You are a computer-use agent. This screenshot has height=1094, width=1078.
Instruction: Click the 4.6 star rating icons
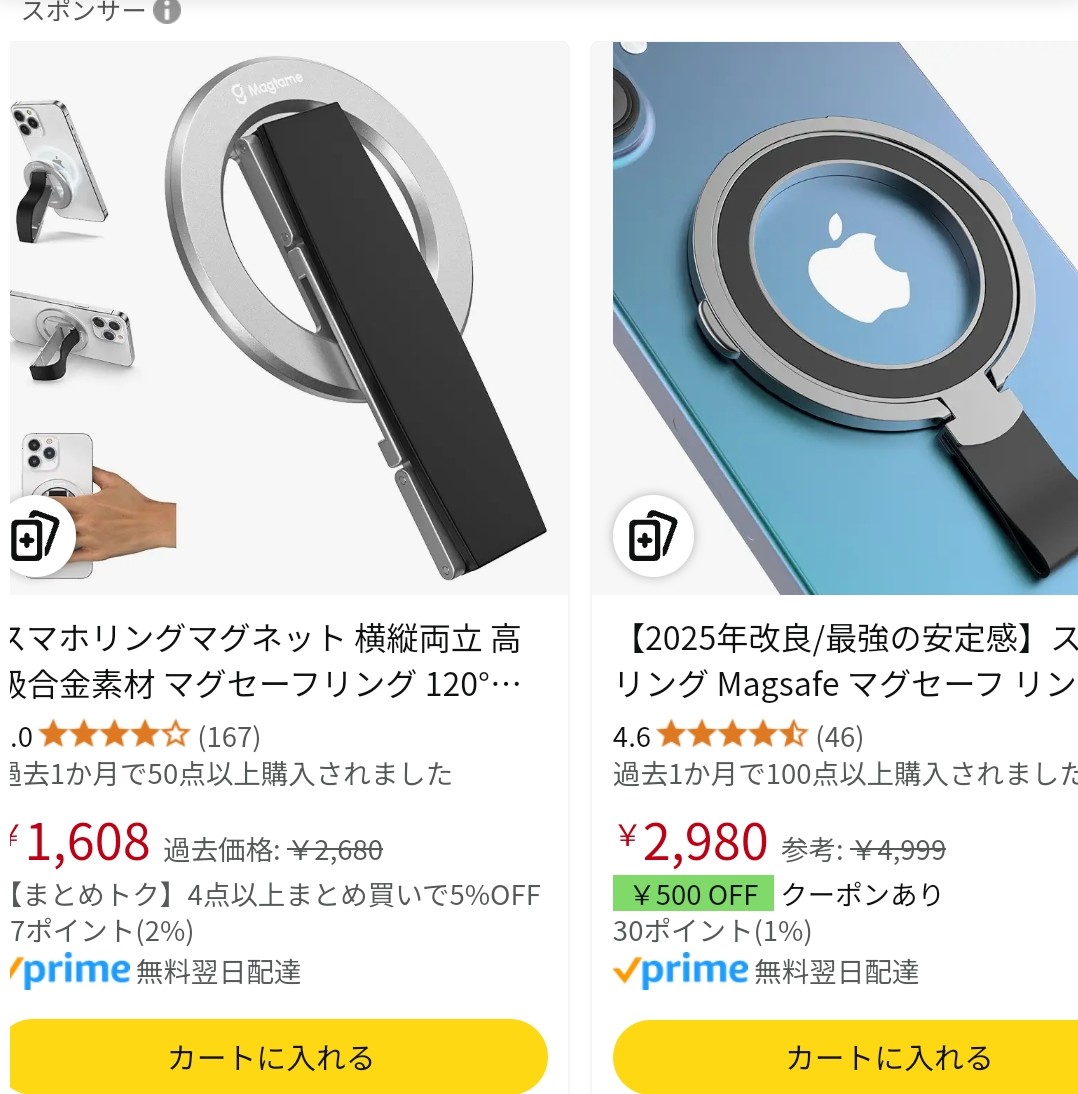point(732,735)
